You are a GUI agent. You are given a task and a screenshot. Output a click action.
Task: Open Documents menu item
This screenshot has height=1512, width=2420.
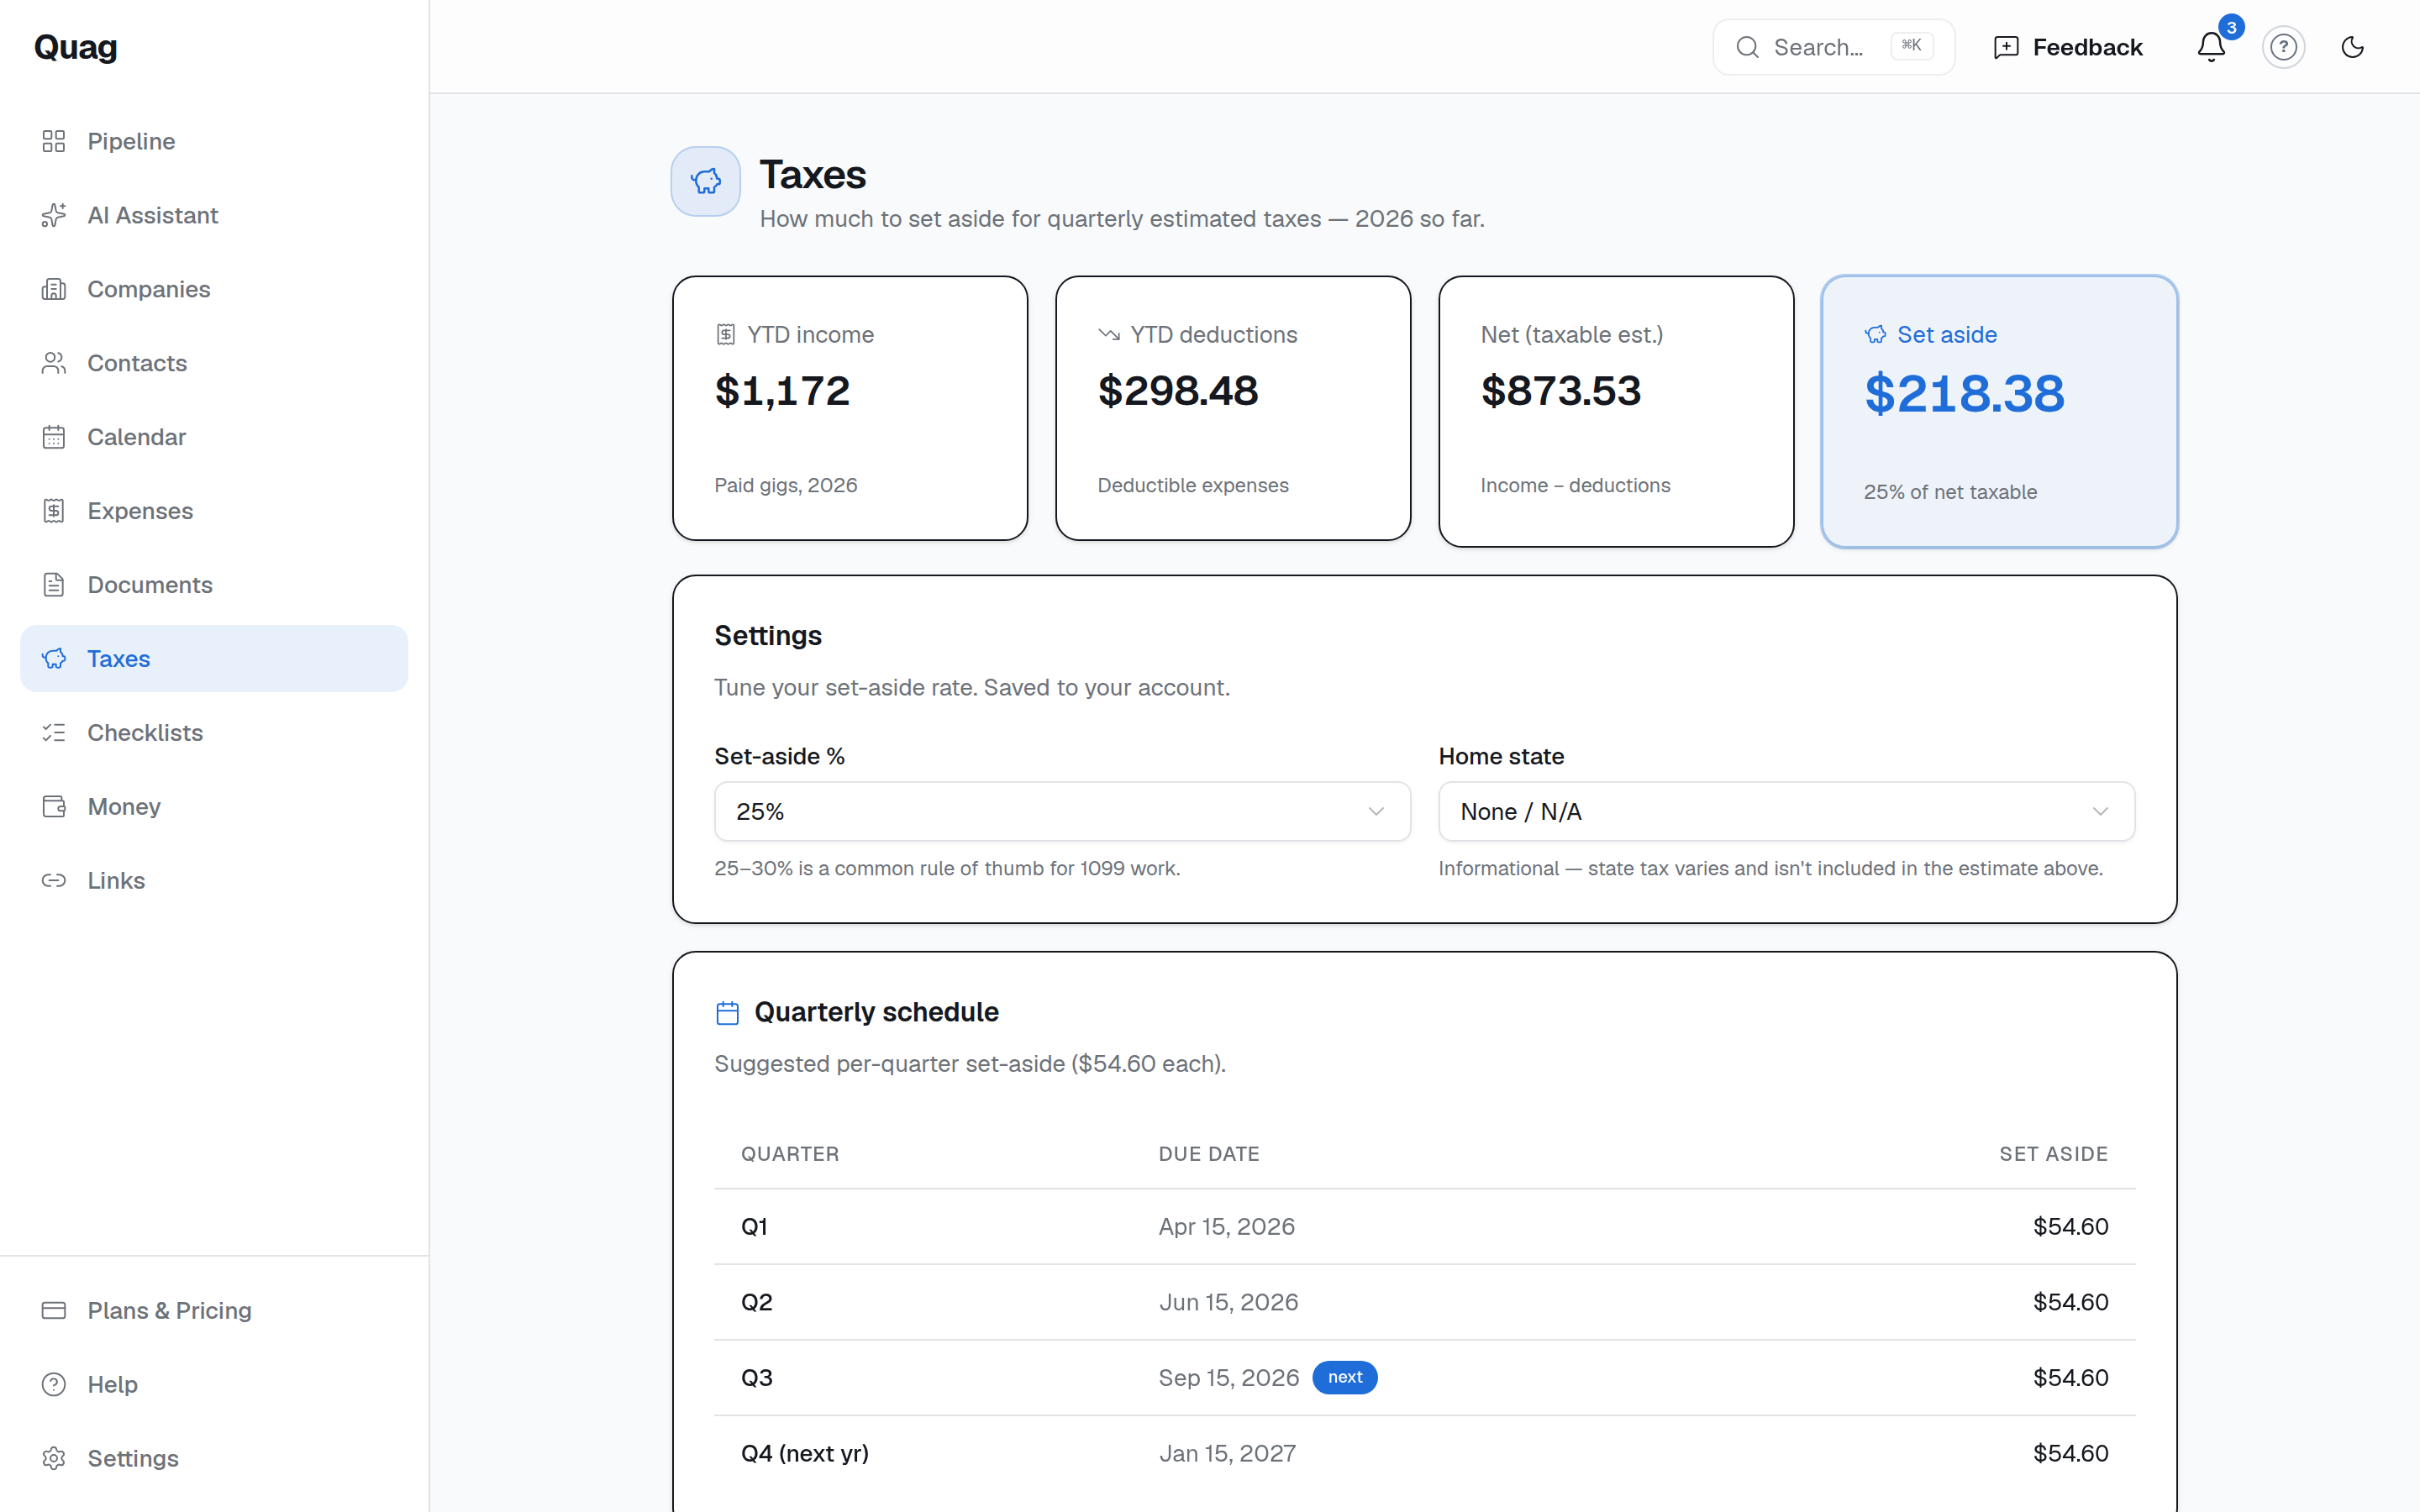pos(214,585)
